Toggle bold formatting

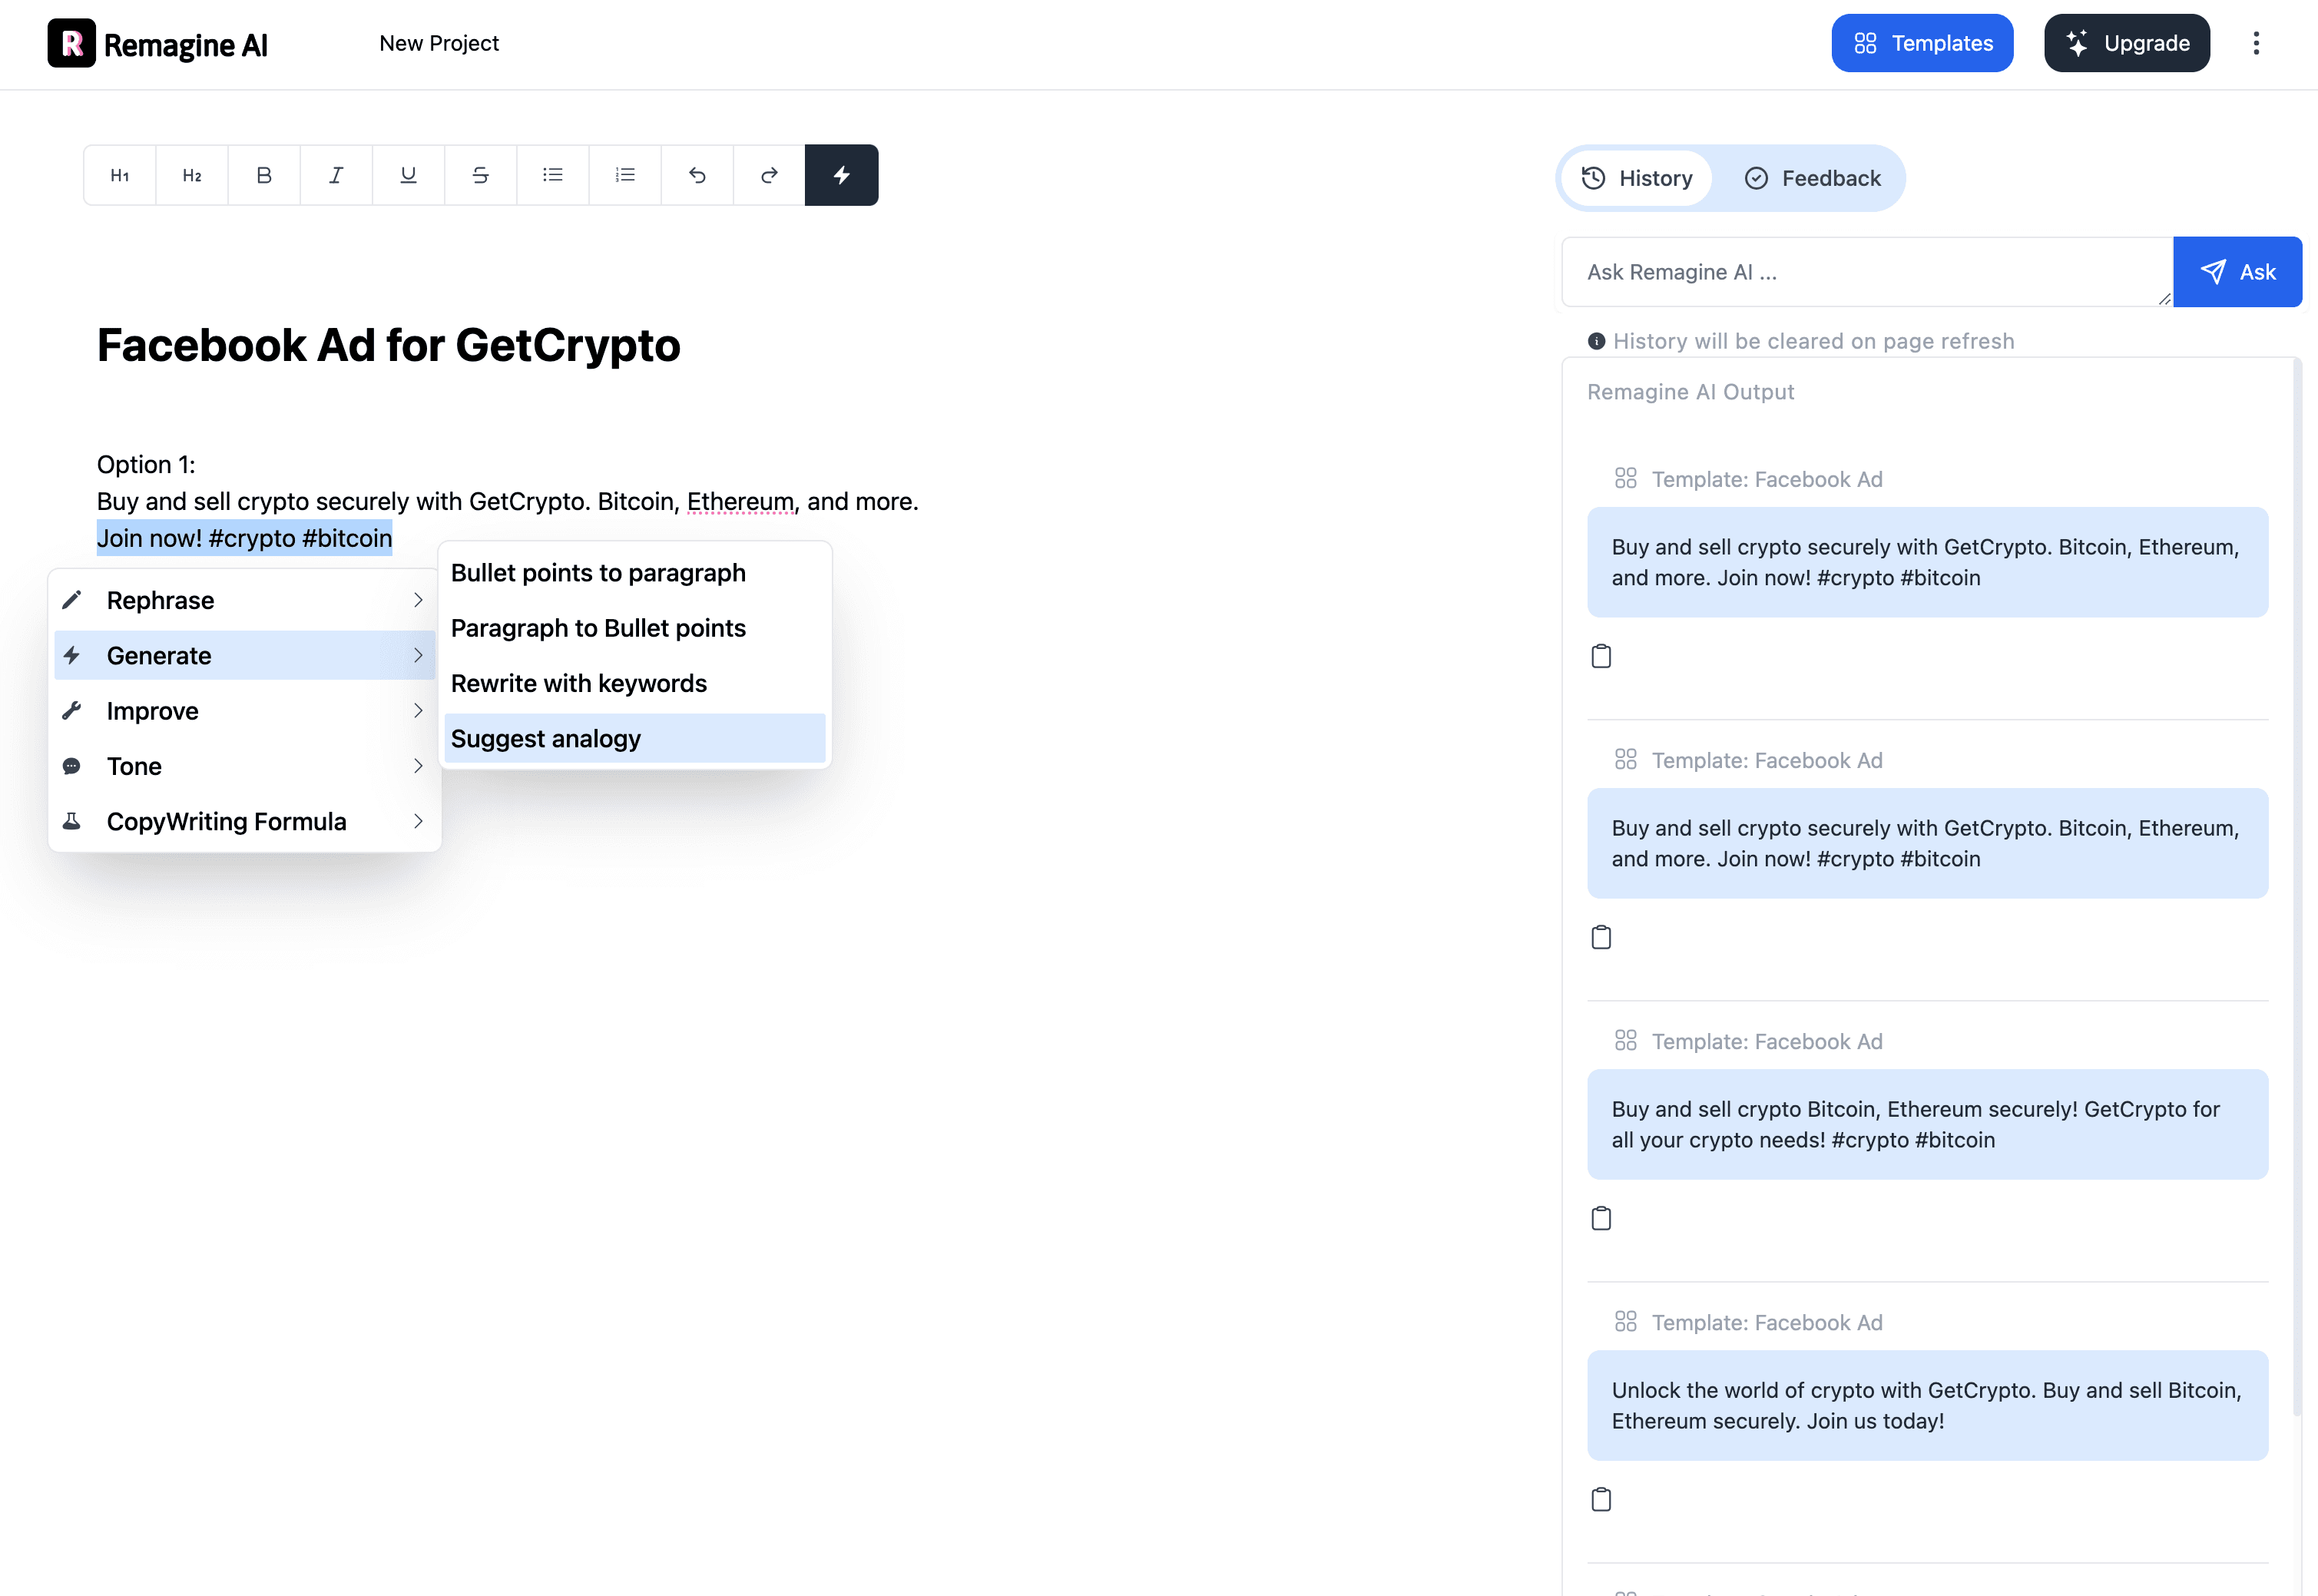pos(264,175)
